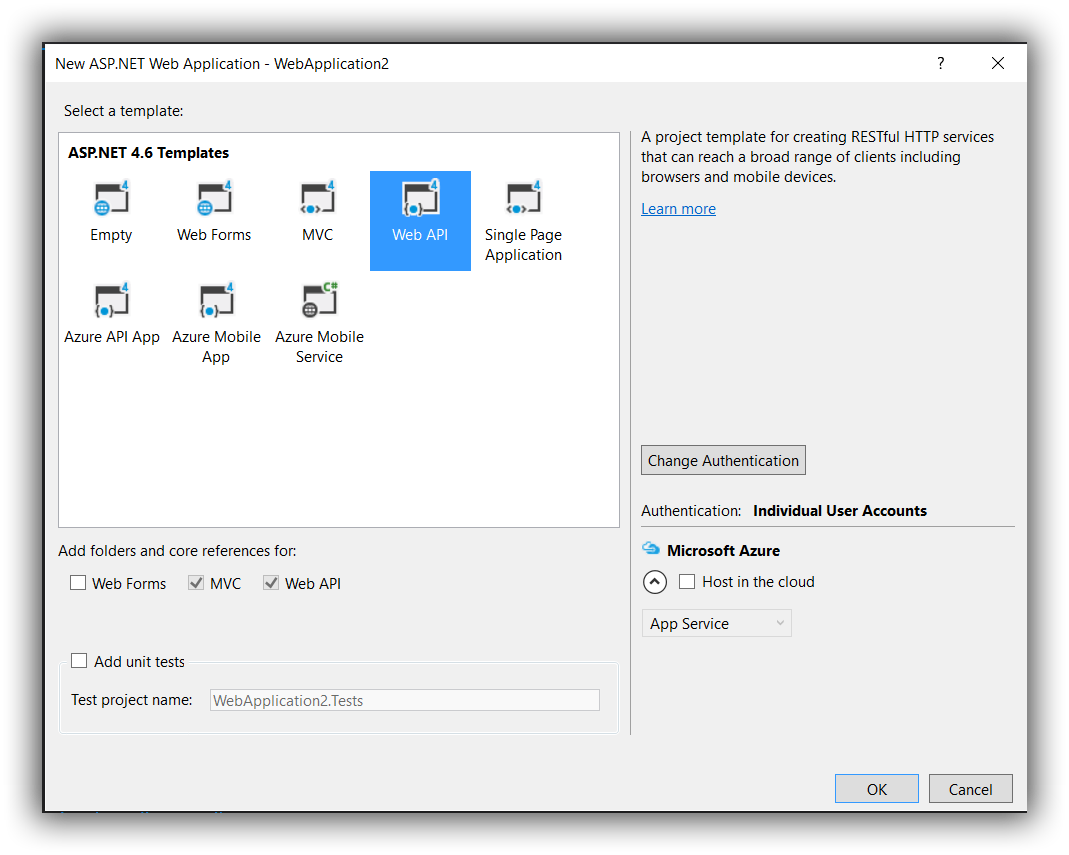Select the Empty template icon

111,198
